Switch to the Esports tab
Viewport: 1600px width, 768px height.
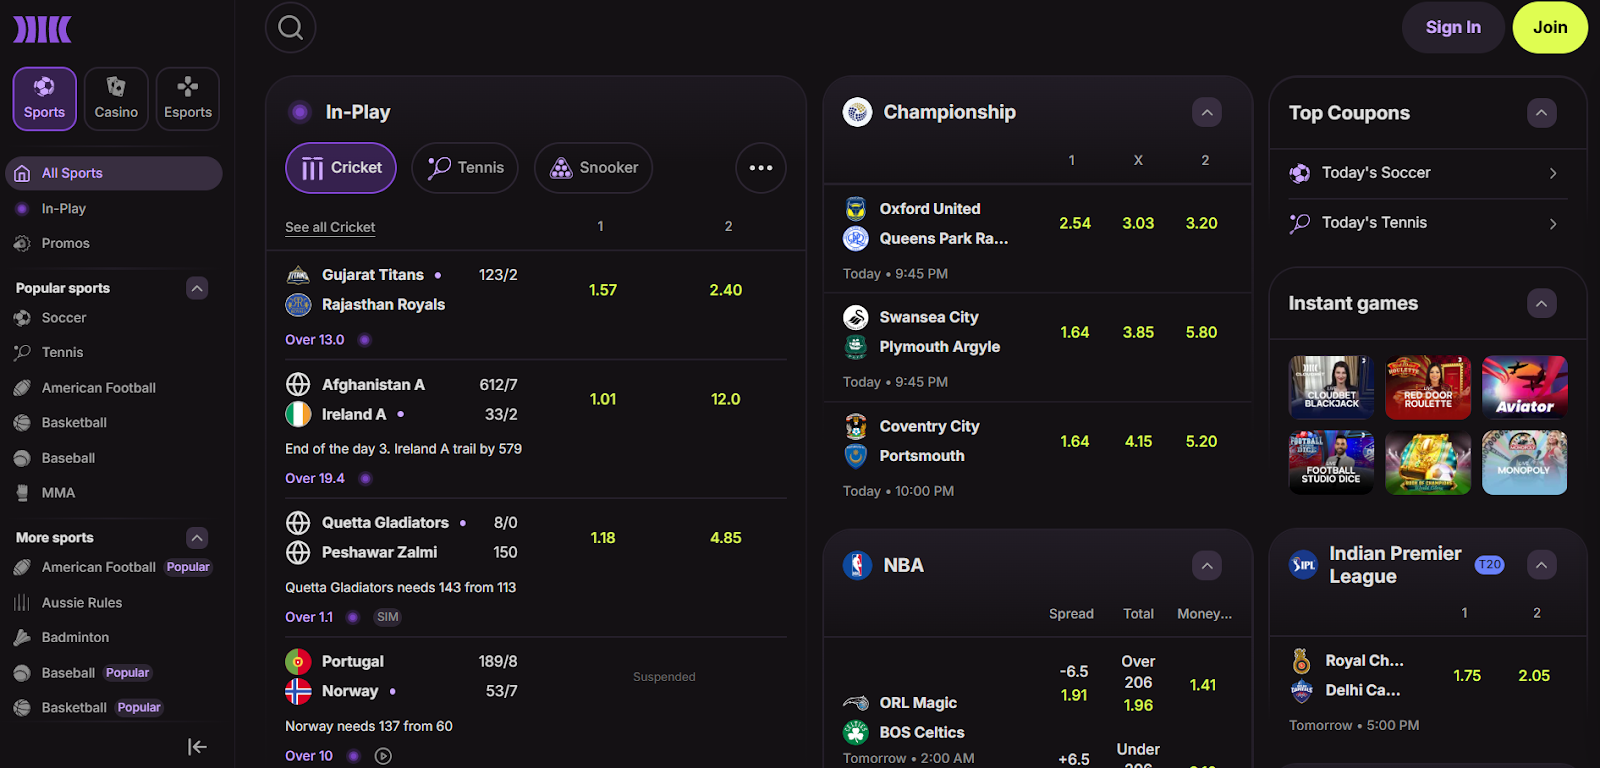coord(188,99)
